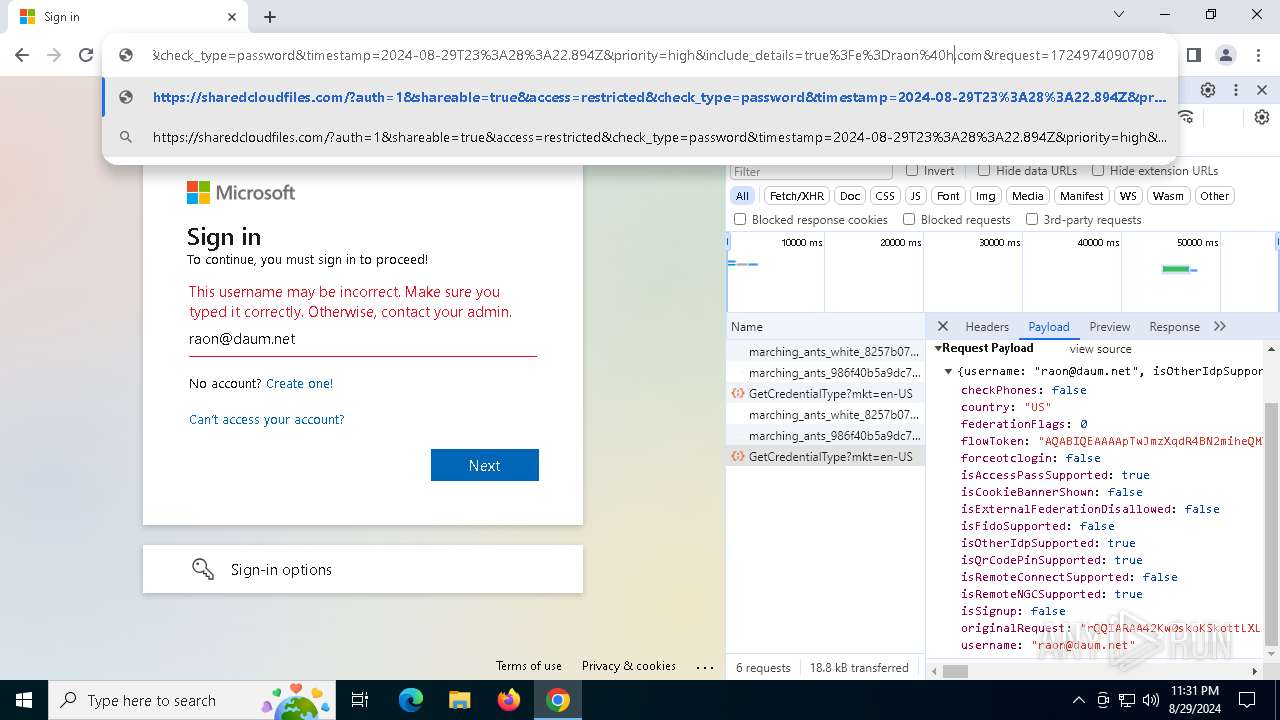Switch to the Preview tab

click(1110, 327)
